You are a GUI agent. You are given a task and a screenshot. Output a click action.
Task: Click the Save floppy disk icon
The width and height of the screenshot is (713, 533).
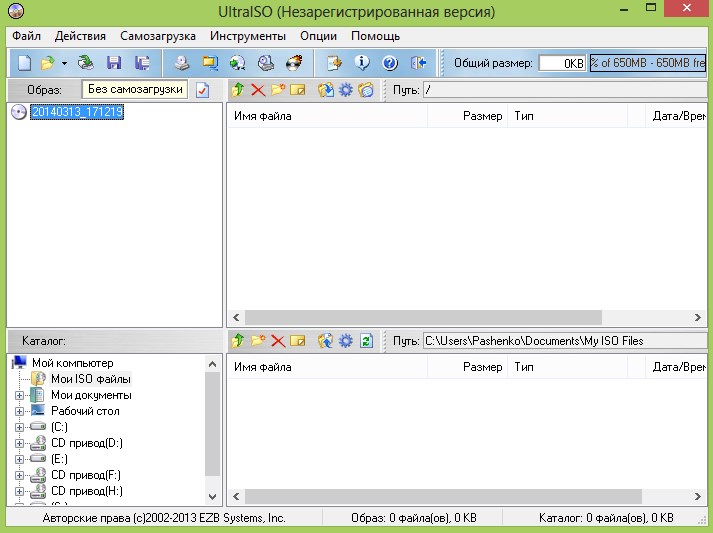[114, 63]
